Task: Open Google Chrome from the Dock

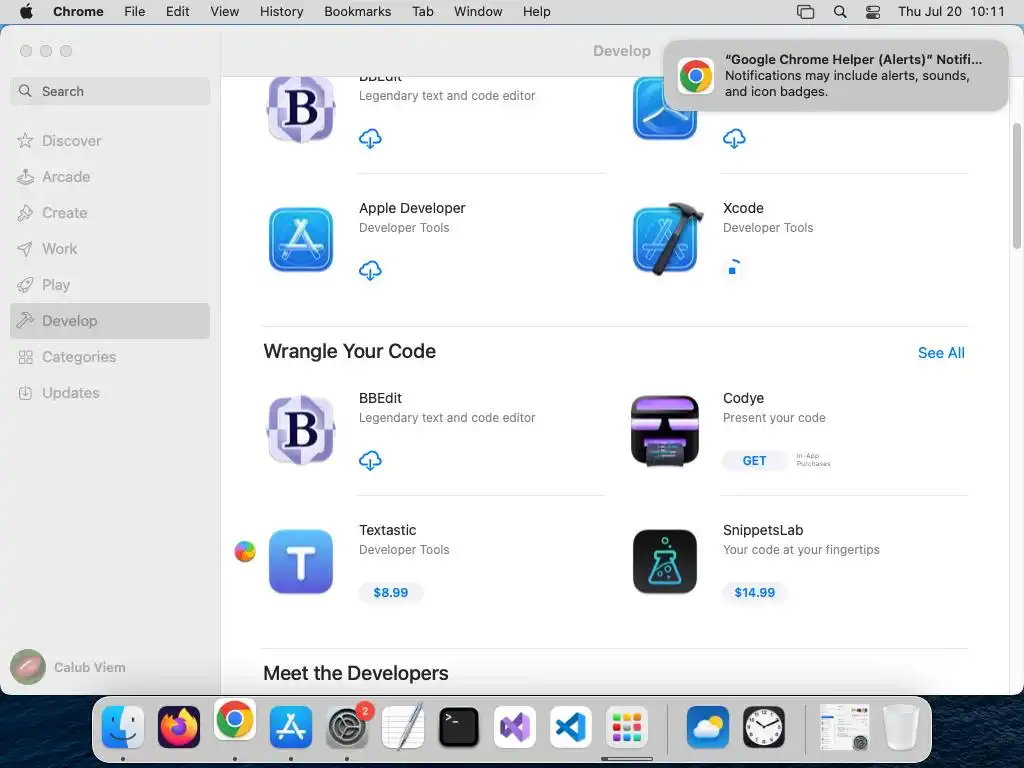Action: coord(234,720)
